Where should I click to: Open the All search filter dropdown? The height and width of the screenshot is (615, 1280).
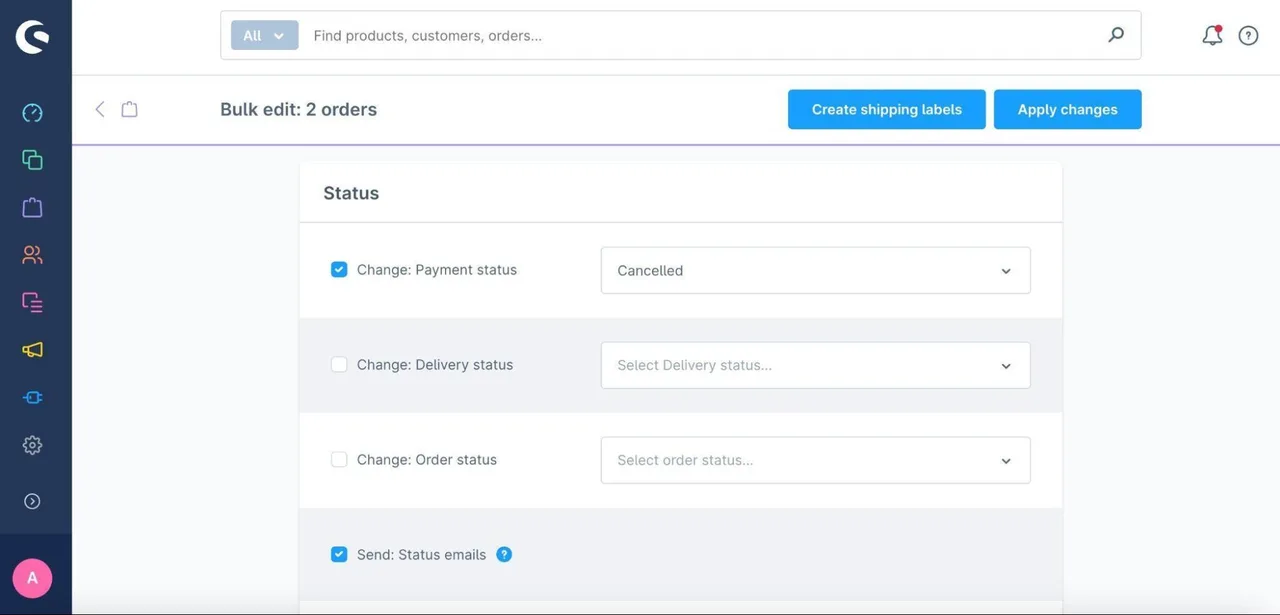[264, 36]
